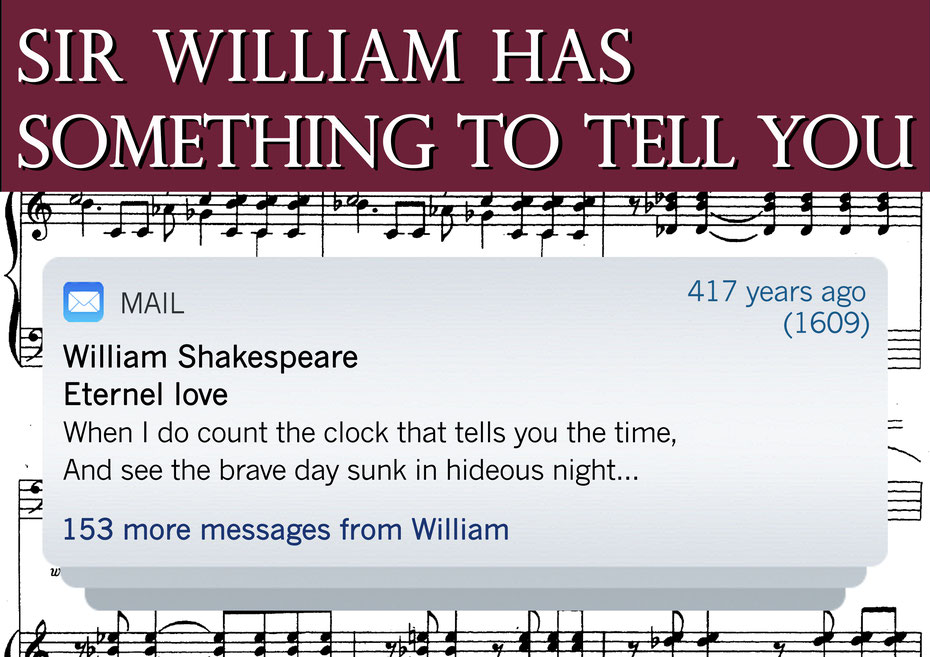This screenshot has height=657, width=930.
Task: Click the (1609) year label
Action: [826, 323]
